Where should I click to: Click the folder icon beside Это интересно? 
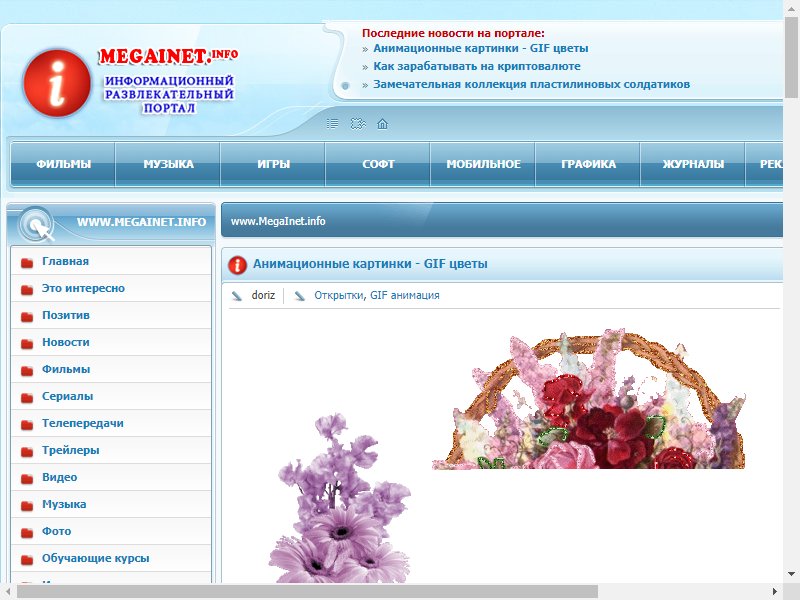tap(27, 290)
